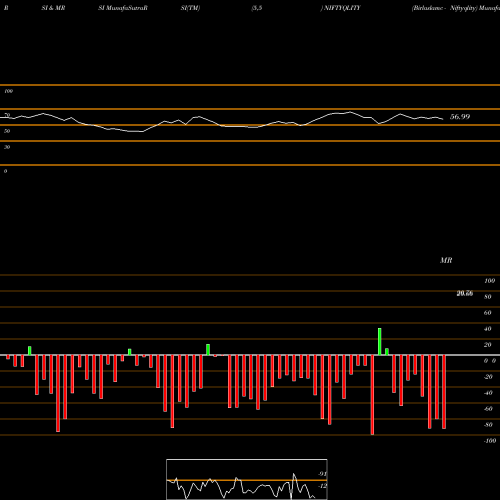Image resolution: width=500 pixels, height=500 pixels.
Task: Click the 30 label on the RSI axis
Action: click(7, 147)
